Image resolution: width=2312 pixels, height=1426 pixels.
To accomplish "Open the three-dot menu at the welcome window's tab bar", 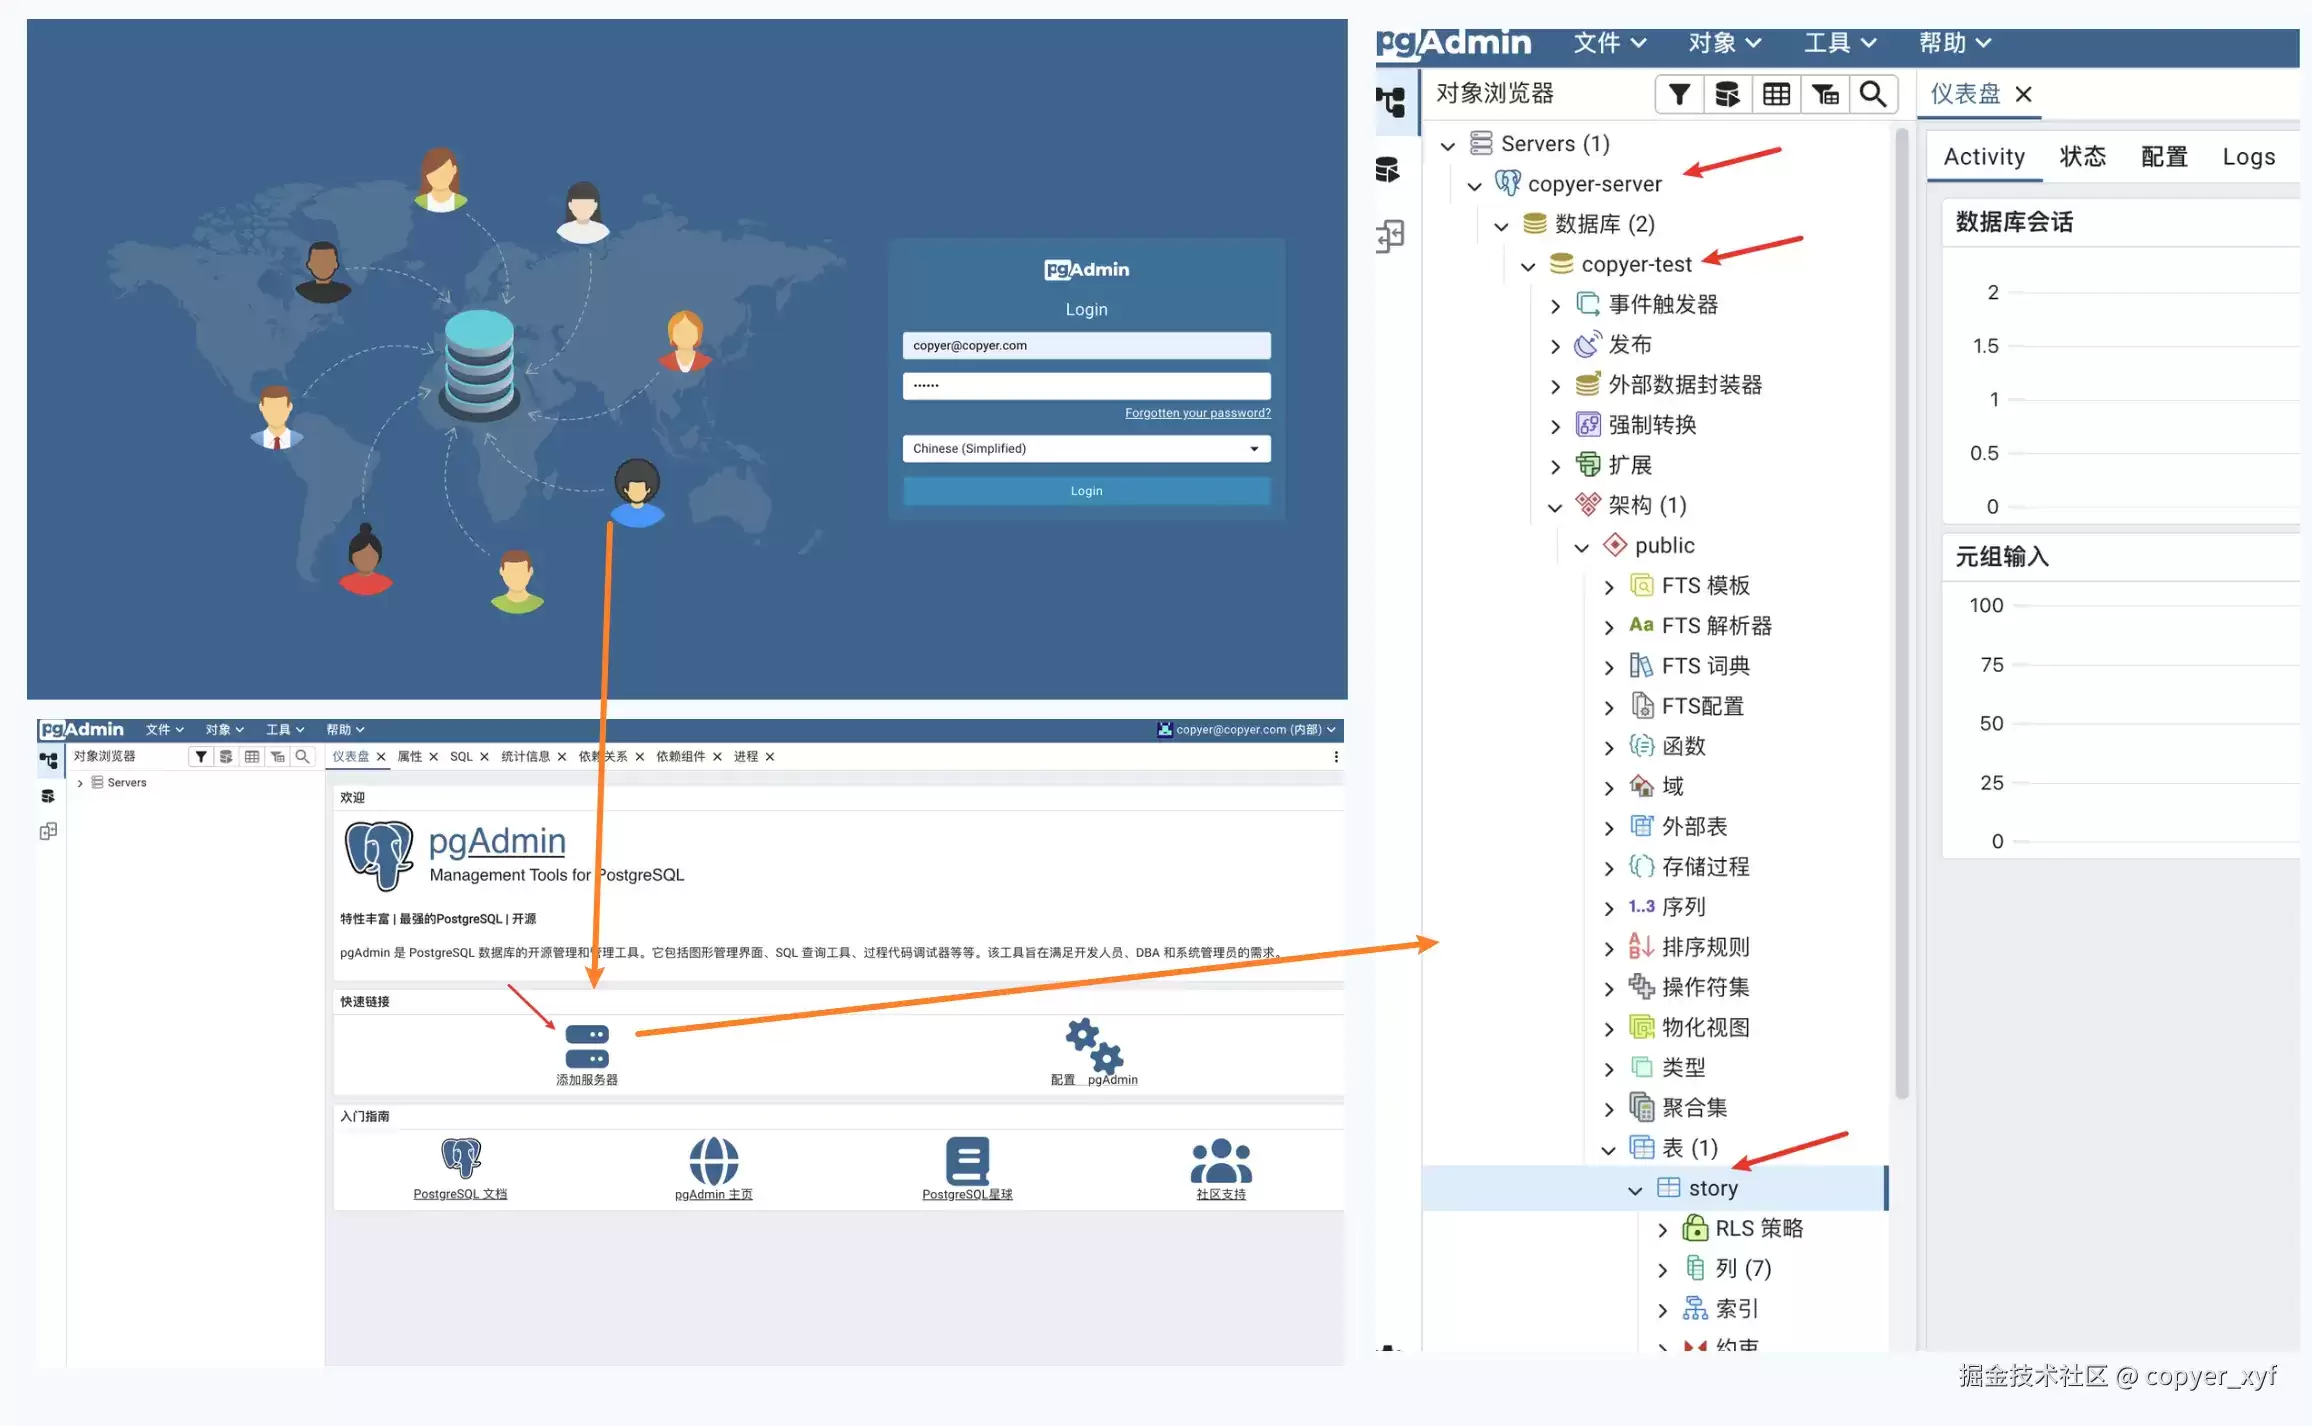I will click(x=1336, y=757).
